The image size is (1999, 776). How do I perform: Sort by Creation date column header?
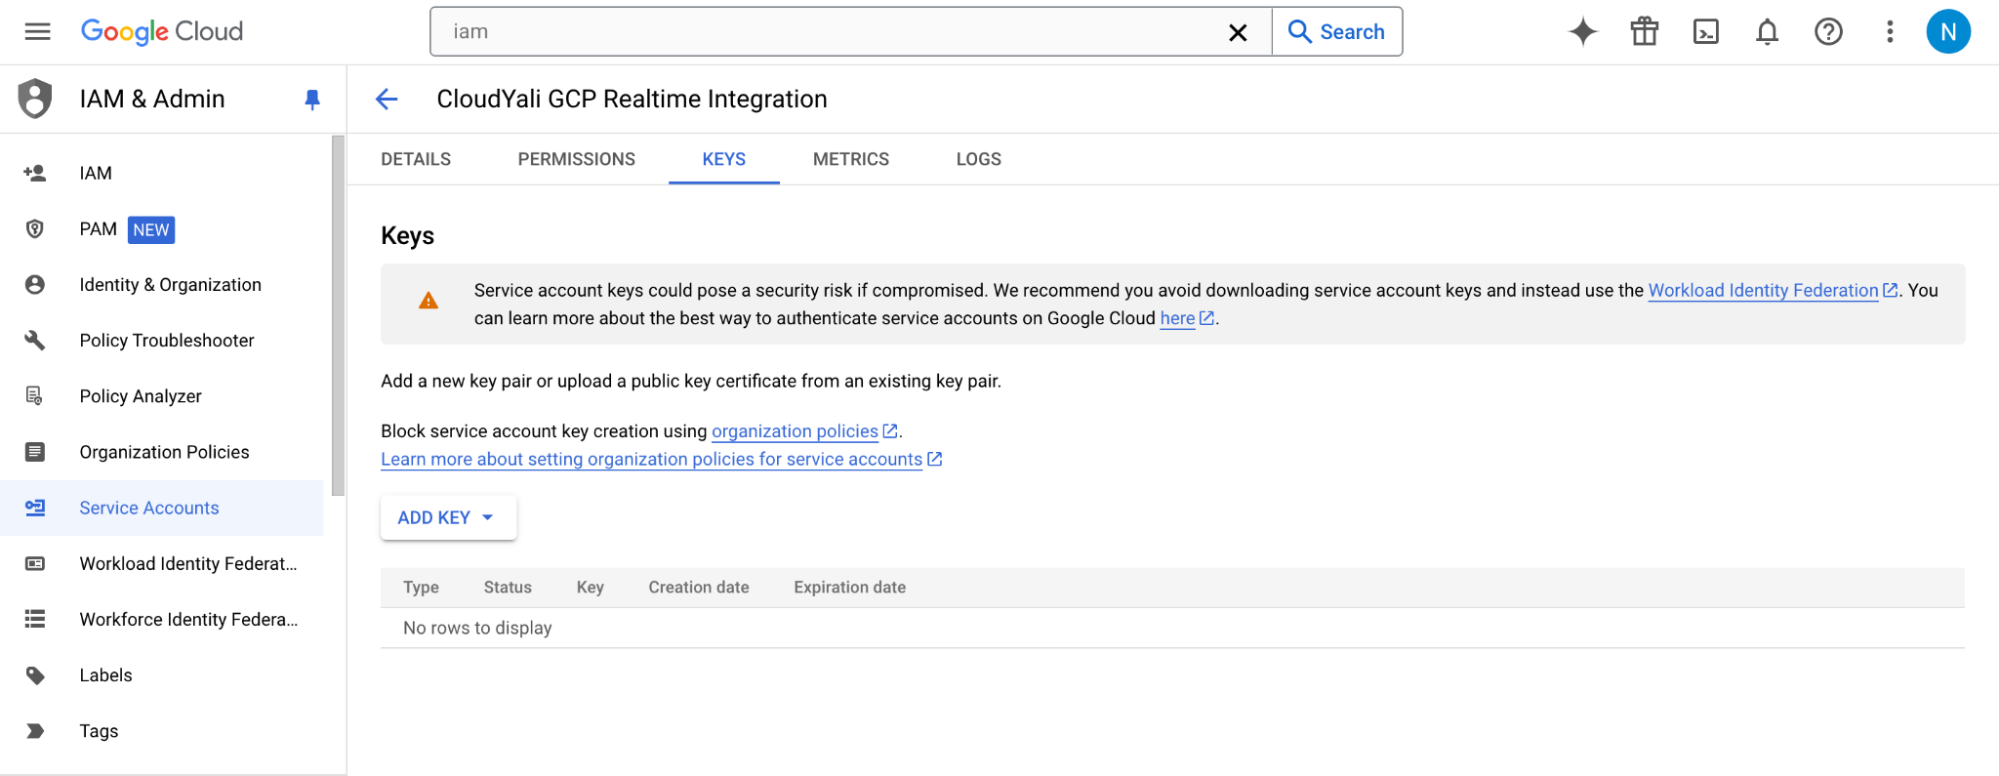tap(699, 587)
